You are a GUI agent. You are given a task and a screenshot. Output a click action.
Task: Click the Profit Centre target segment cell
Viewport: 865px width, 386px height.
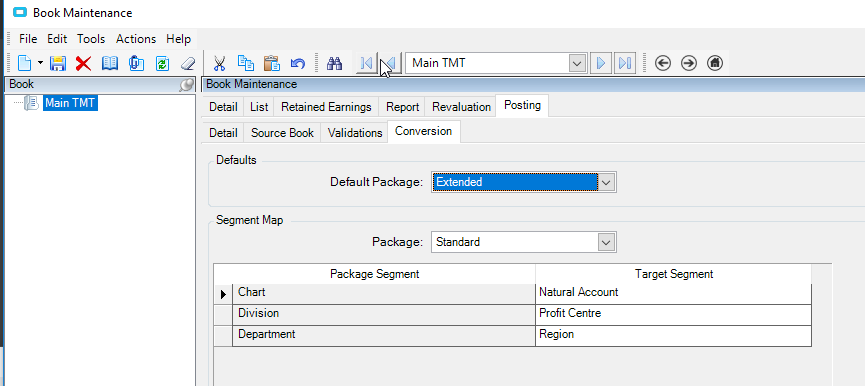click(x=674, y=315)
